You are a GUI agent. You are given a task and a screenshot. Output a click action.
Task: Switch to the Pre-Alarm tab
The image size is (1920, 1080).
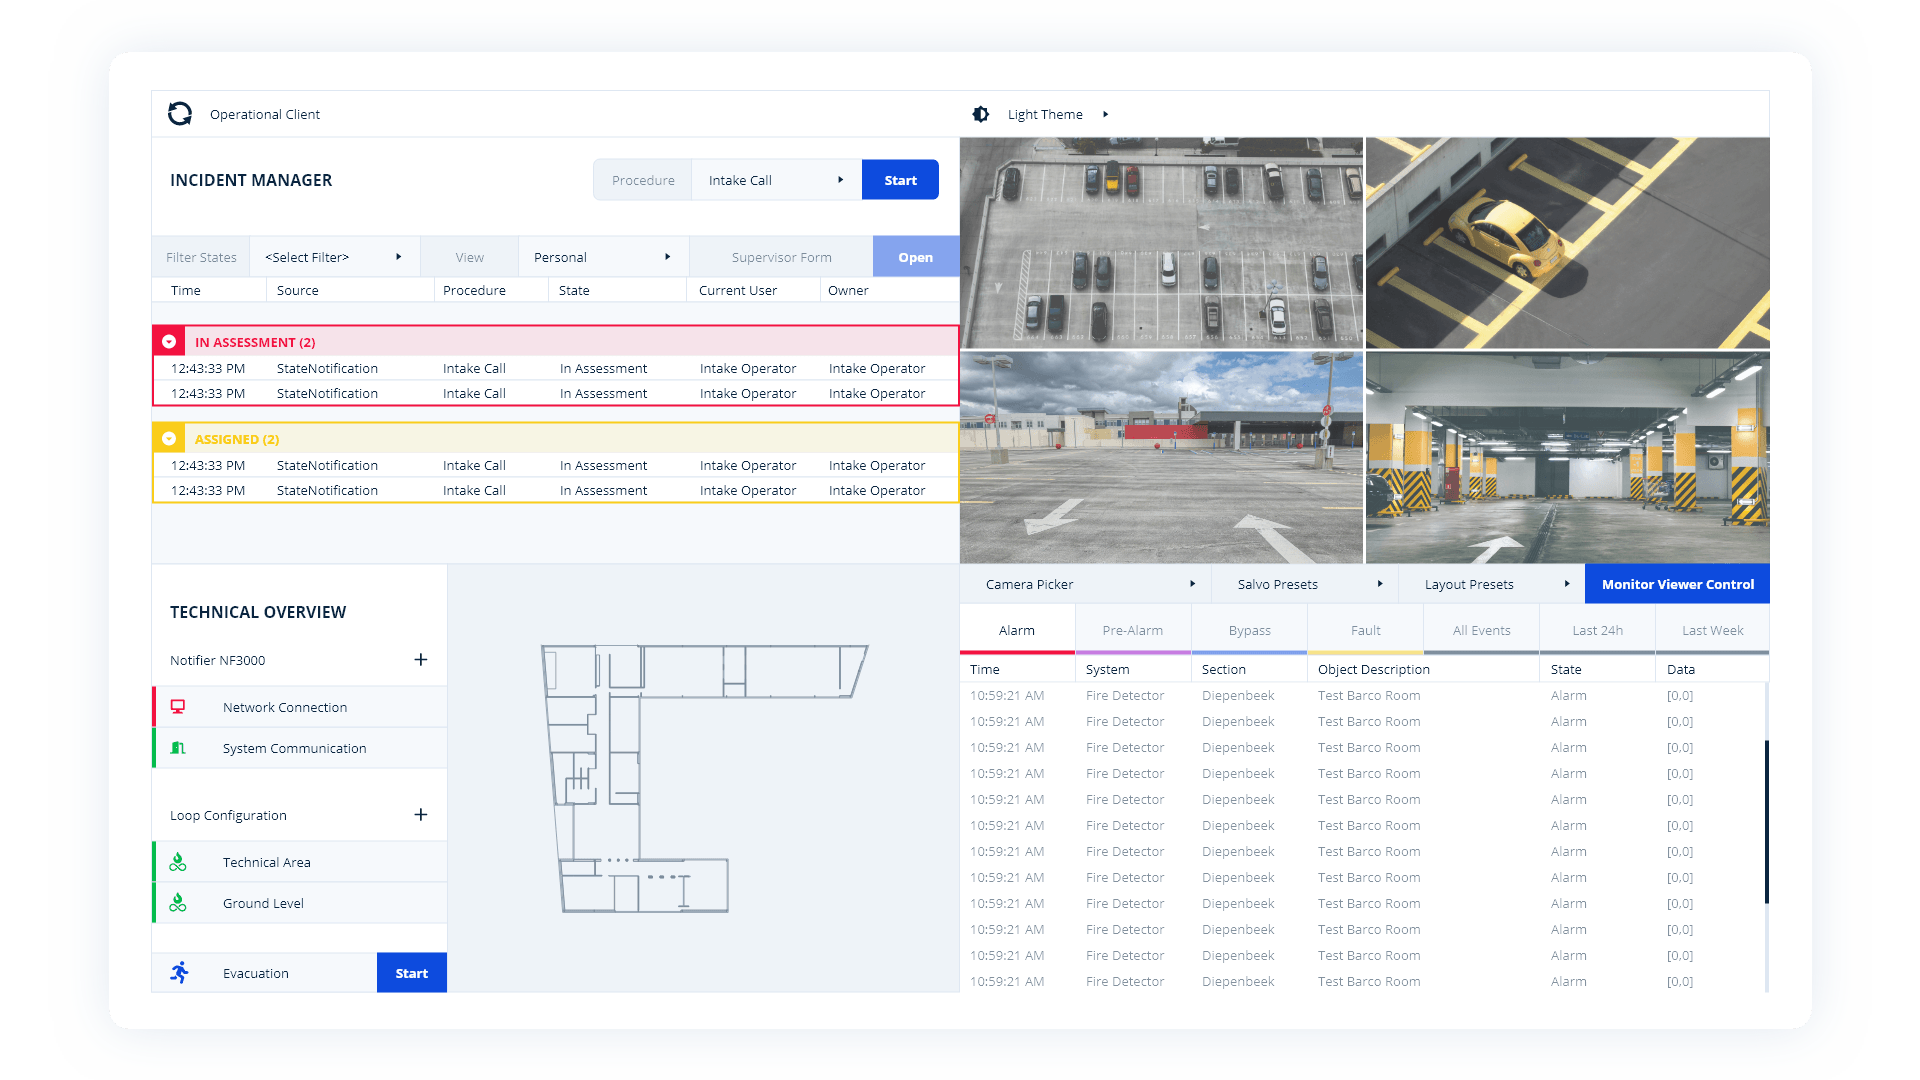click(x=1133, y=630)
